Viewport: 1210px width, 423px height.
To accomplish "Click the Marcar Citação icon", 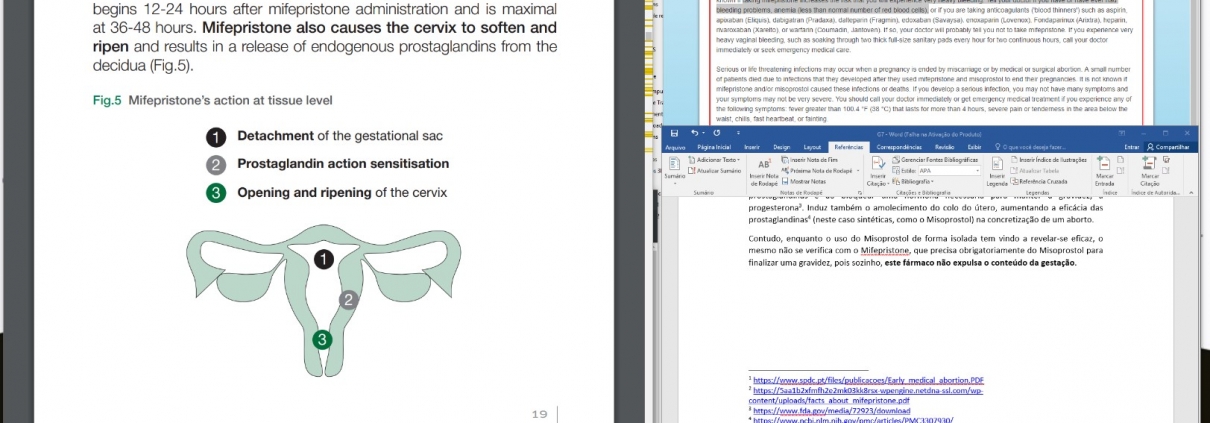I will coord(1151,165).
